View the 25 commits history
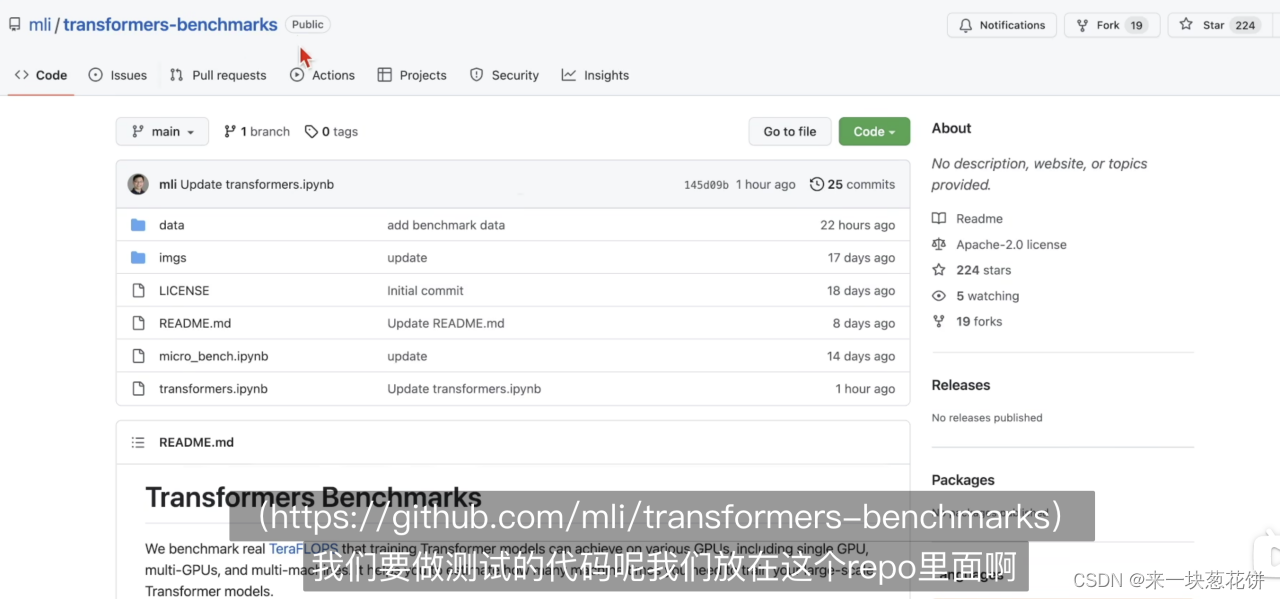The width and height of the screenshot is (1280, 599). point(852,184)
